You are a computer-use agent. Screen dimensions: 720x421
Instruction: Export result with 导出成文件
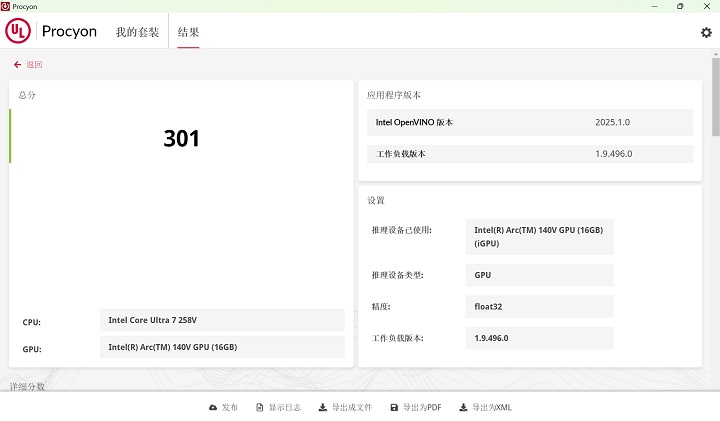point(352,407)
